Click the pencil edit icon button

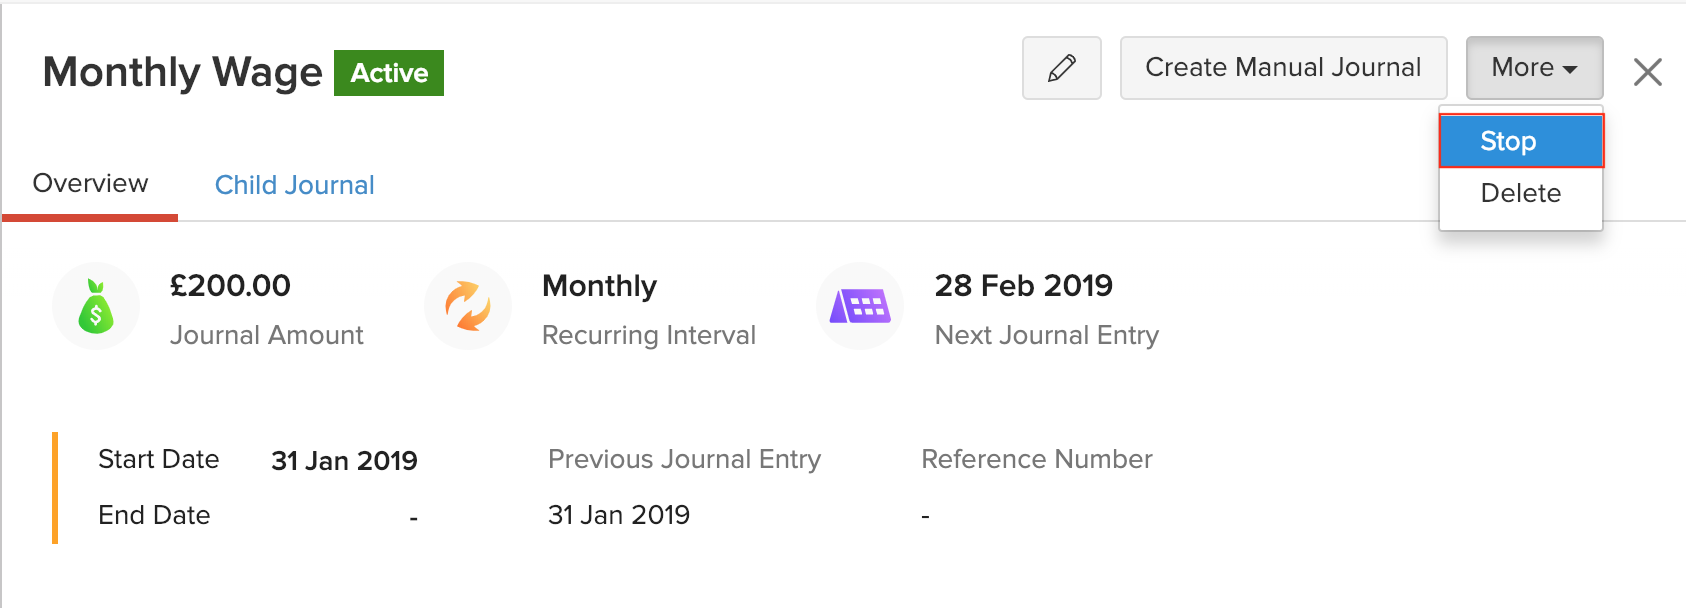point(1061,68)
